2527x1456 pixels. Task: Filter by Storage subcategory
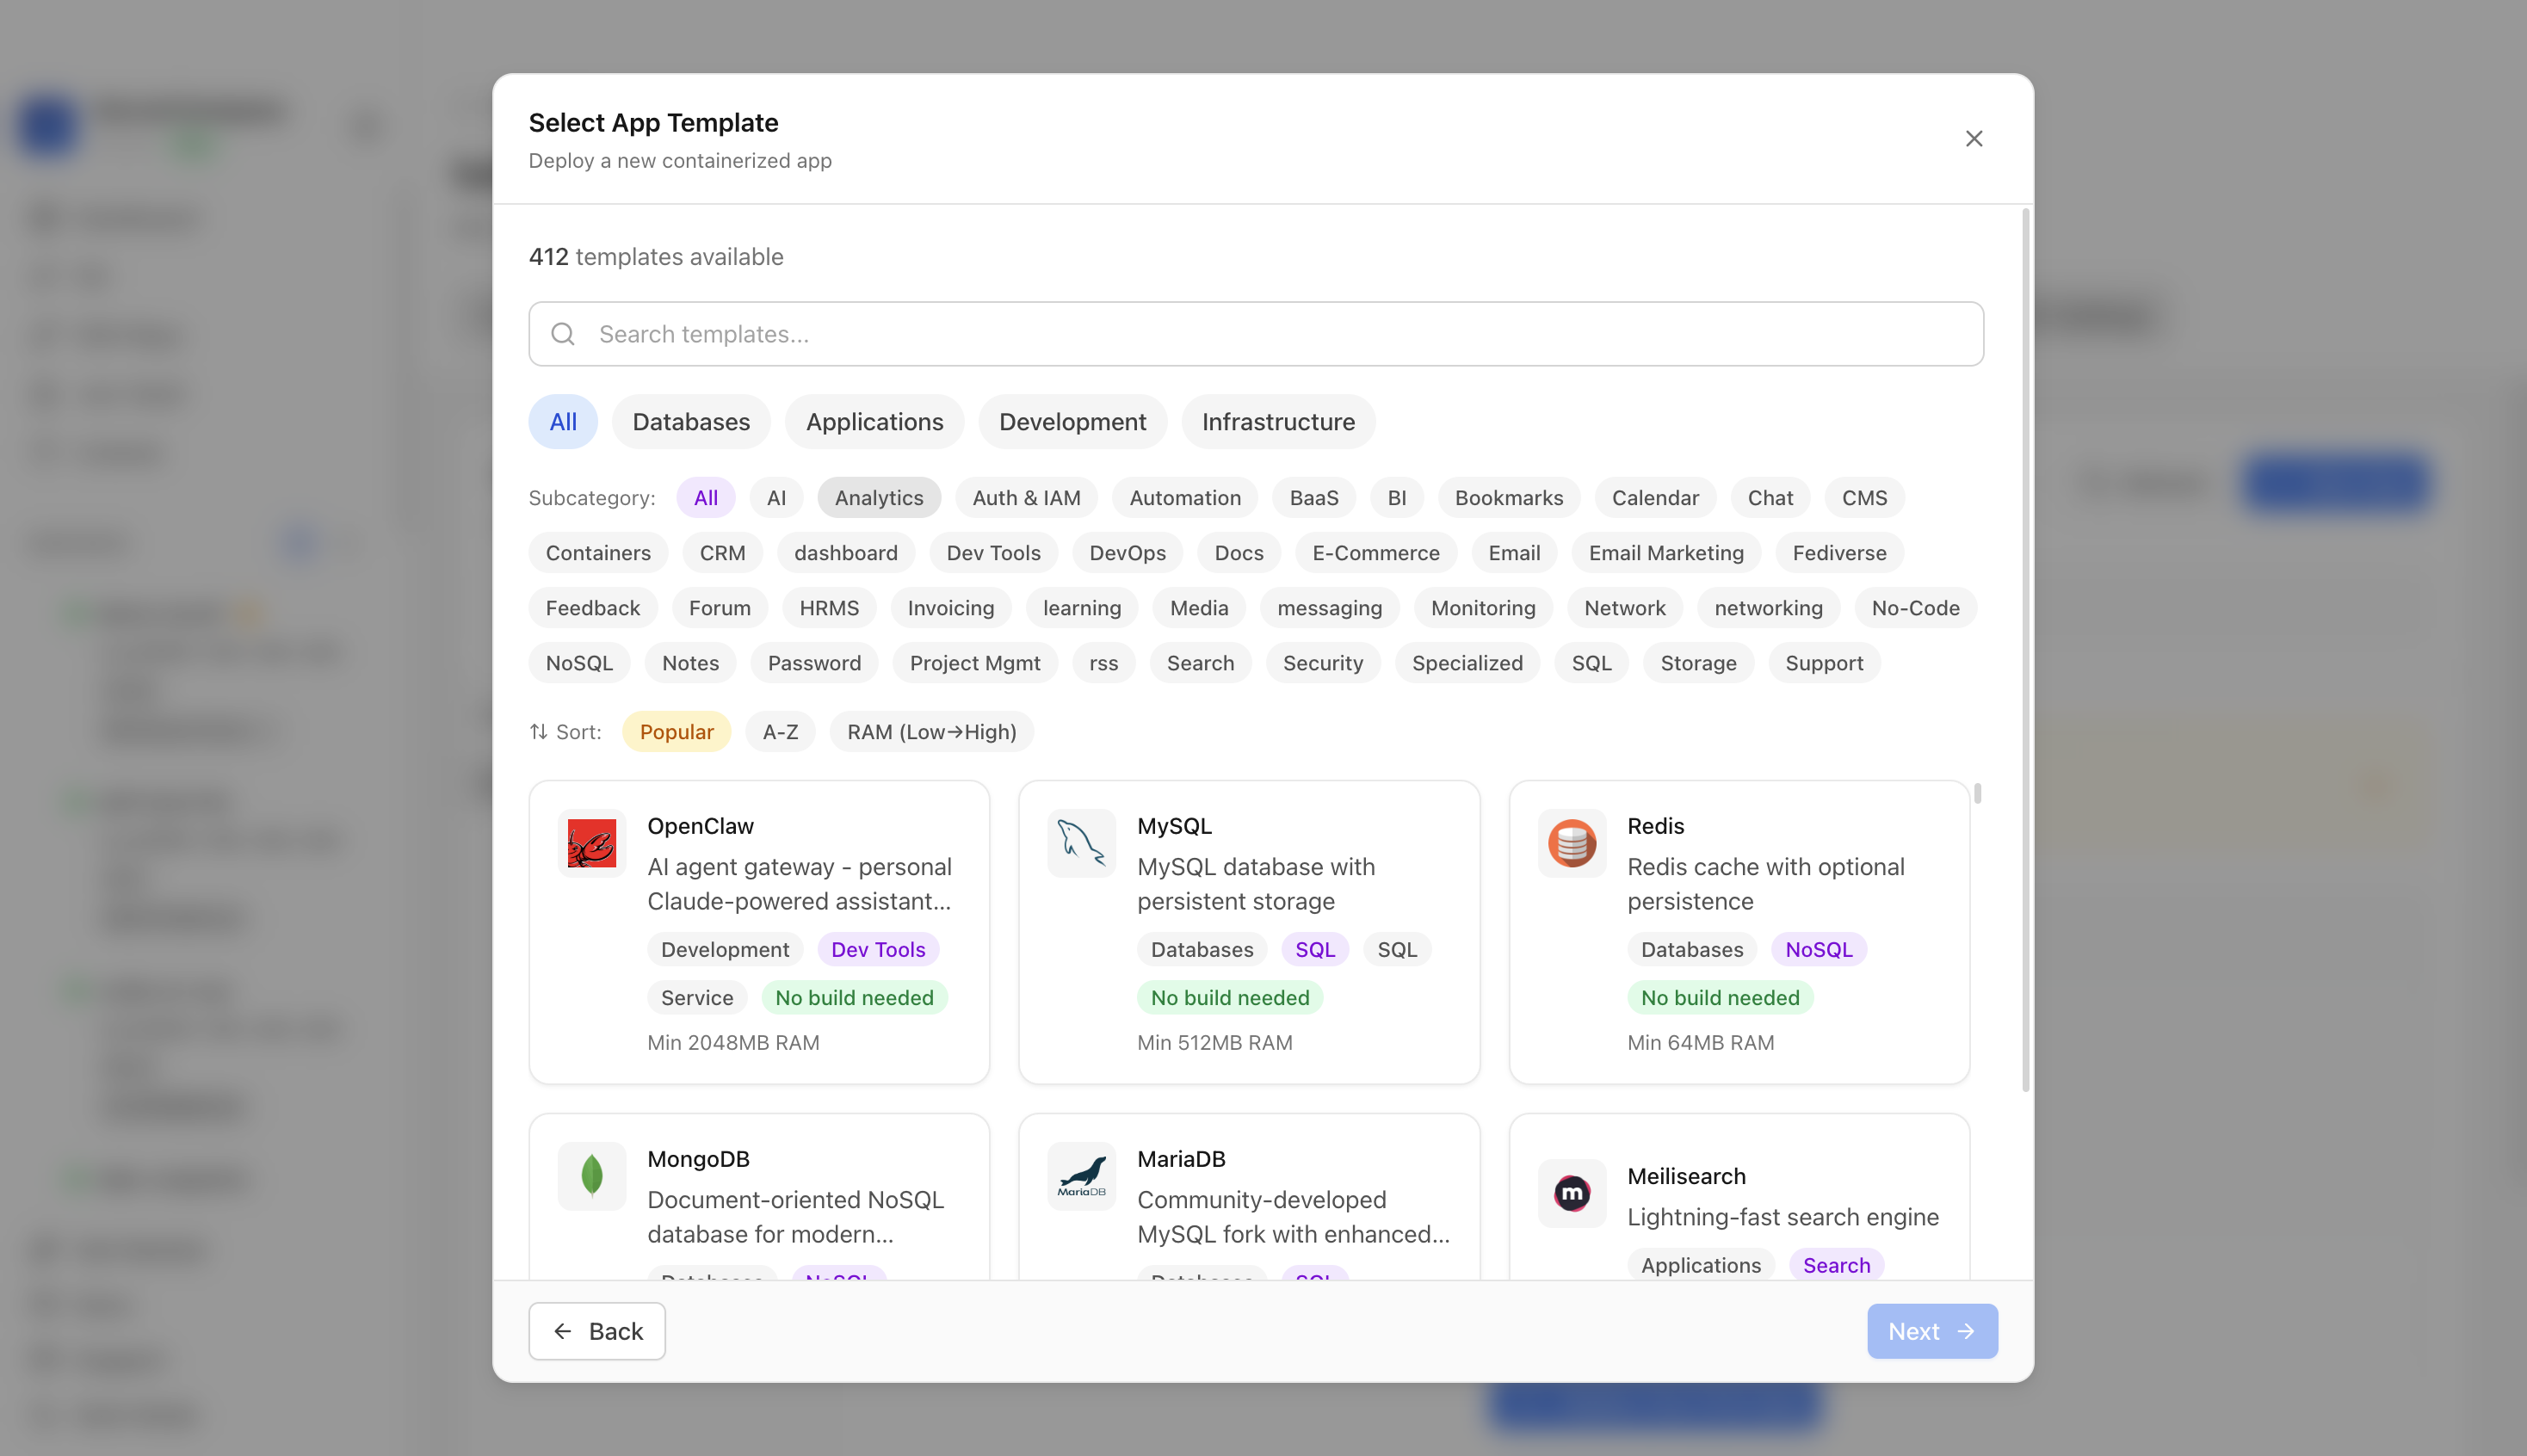(x=1698, y=663)
